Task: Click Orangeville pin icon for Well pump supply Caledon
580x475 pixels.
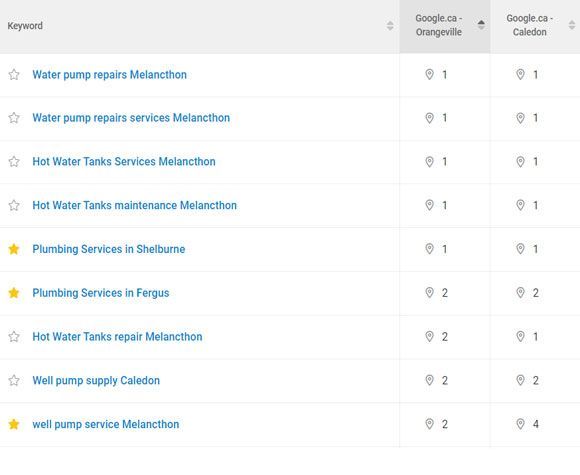Action: tap(429, 380)
